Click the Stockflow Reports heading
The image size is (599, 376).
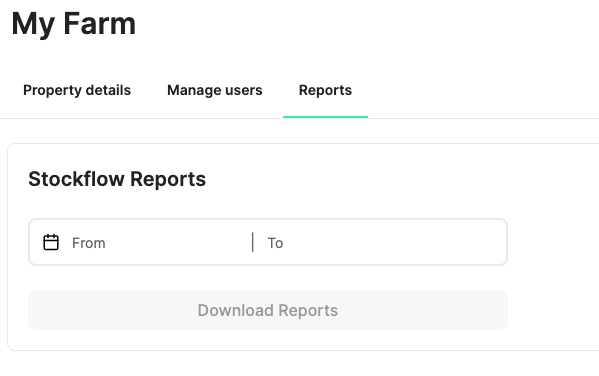point(117,179)
